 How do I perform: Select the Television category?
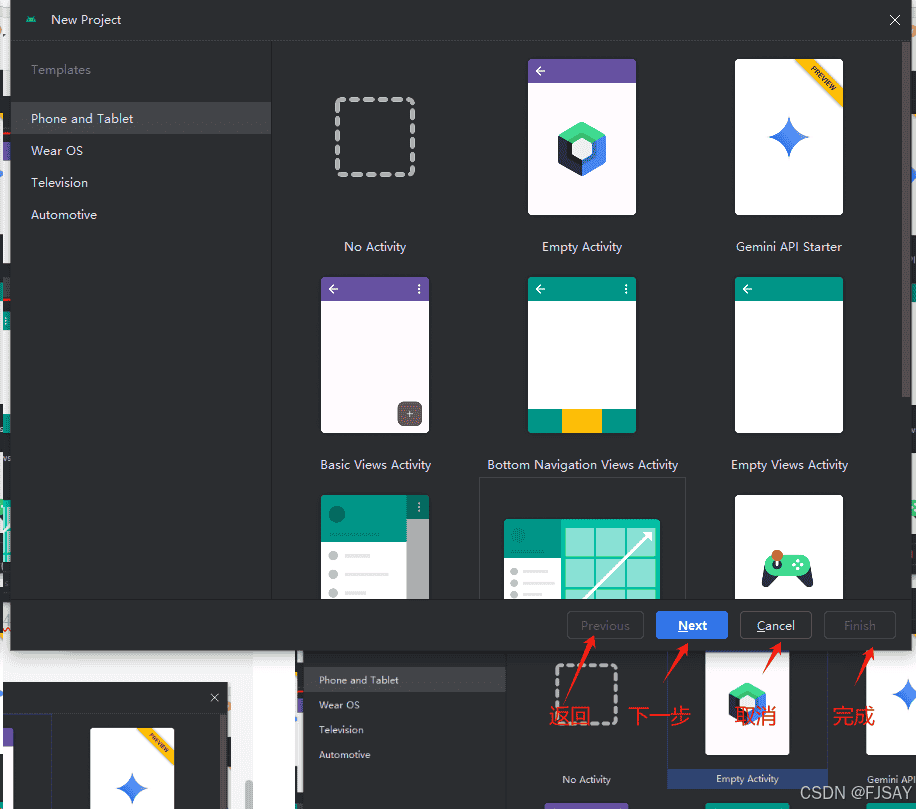[x=59, y=182]
